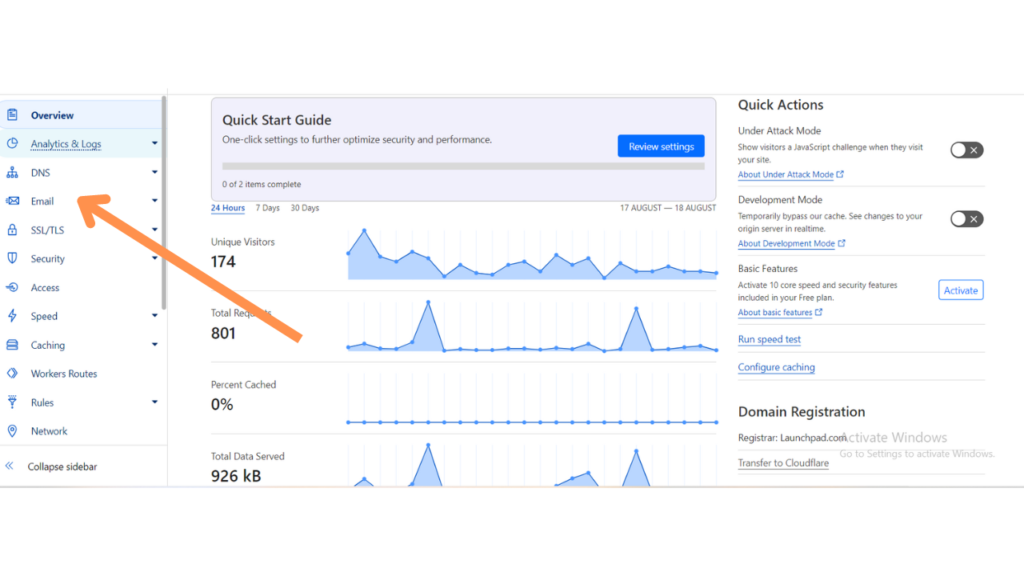Click the 17 AUGUST — 18 AUGUST date range
Screen dimensions: 1024x576
pos(667,208)
